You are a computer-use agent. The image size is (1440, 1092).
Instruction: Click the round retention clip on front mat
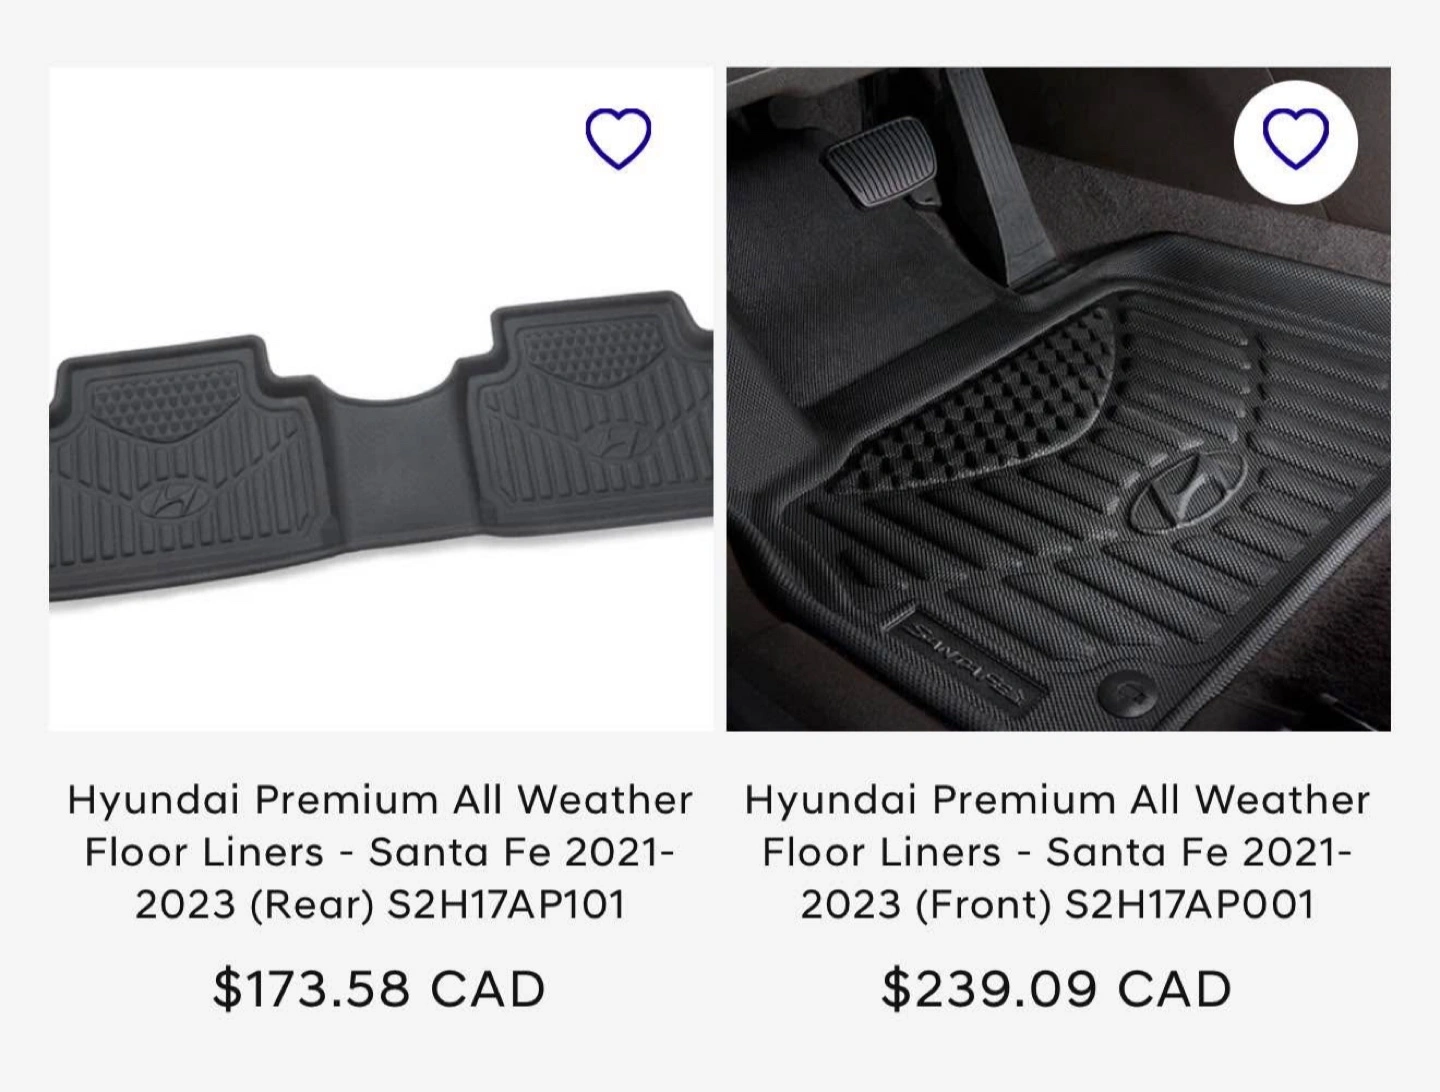tap(1128, 691)
